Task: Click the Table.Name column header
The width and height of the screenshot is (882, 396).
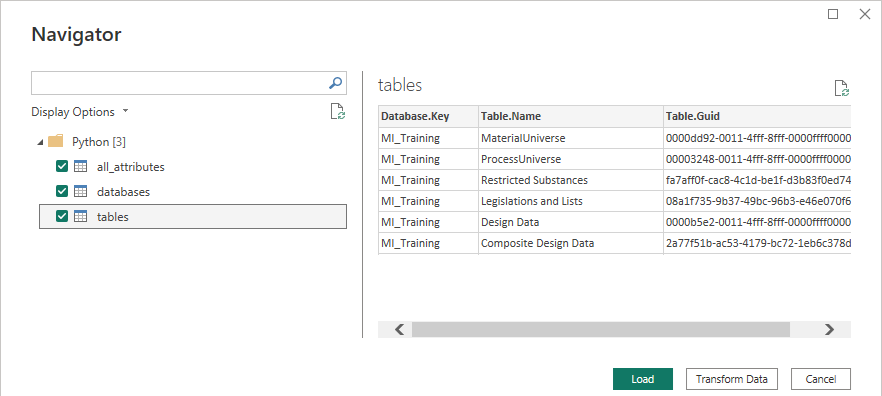Action: [571, 116]
